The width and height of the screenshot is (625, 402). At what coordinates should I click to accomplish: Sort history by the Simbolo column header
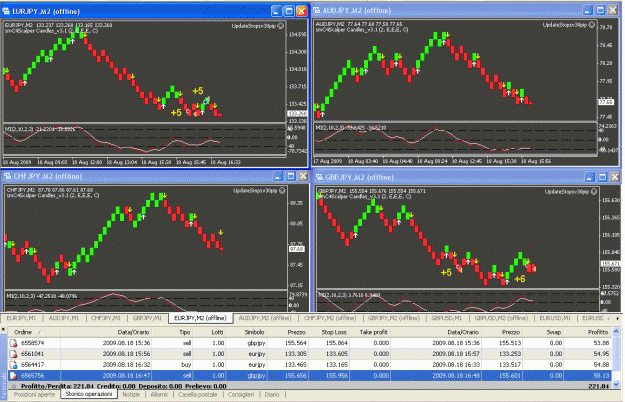click(247, 332)
